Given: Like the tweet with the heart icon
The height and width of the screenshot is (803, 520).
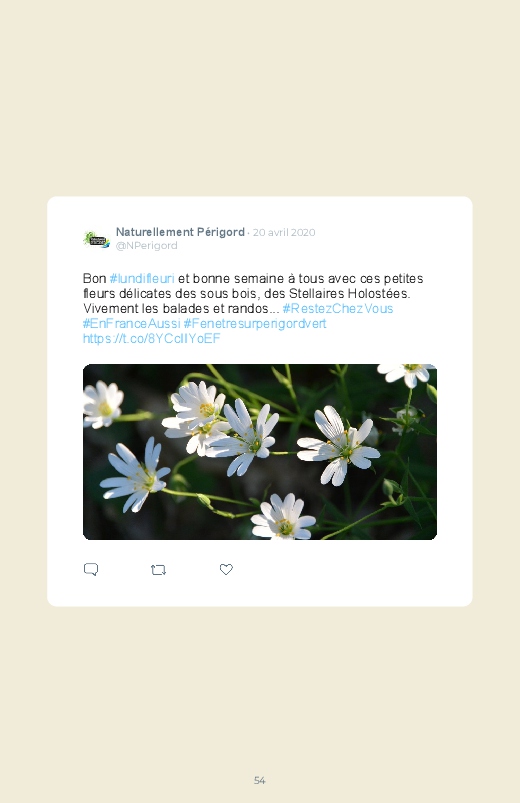Looking at the screenshot, I should point(226,569).
